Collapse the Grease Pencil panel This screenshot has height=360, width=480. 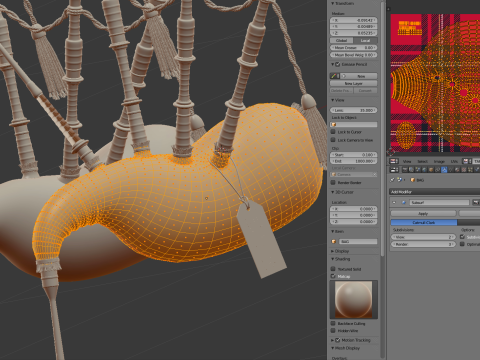[332, 64]
